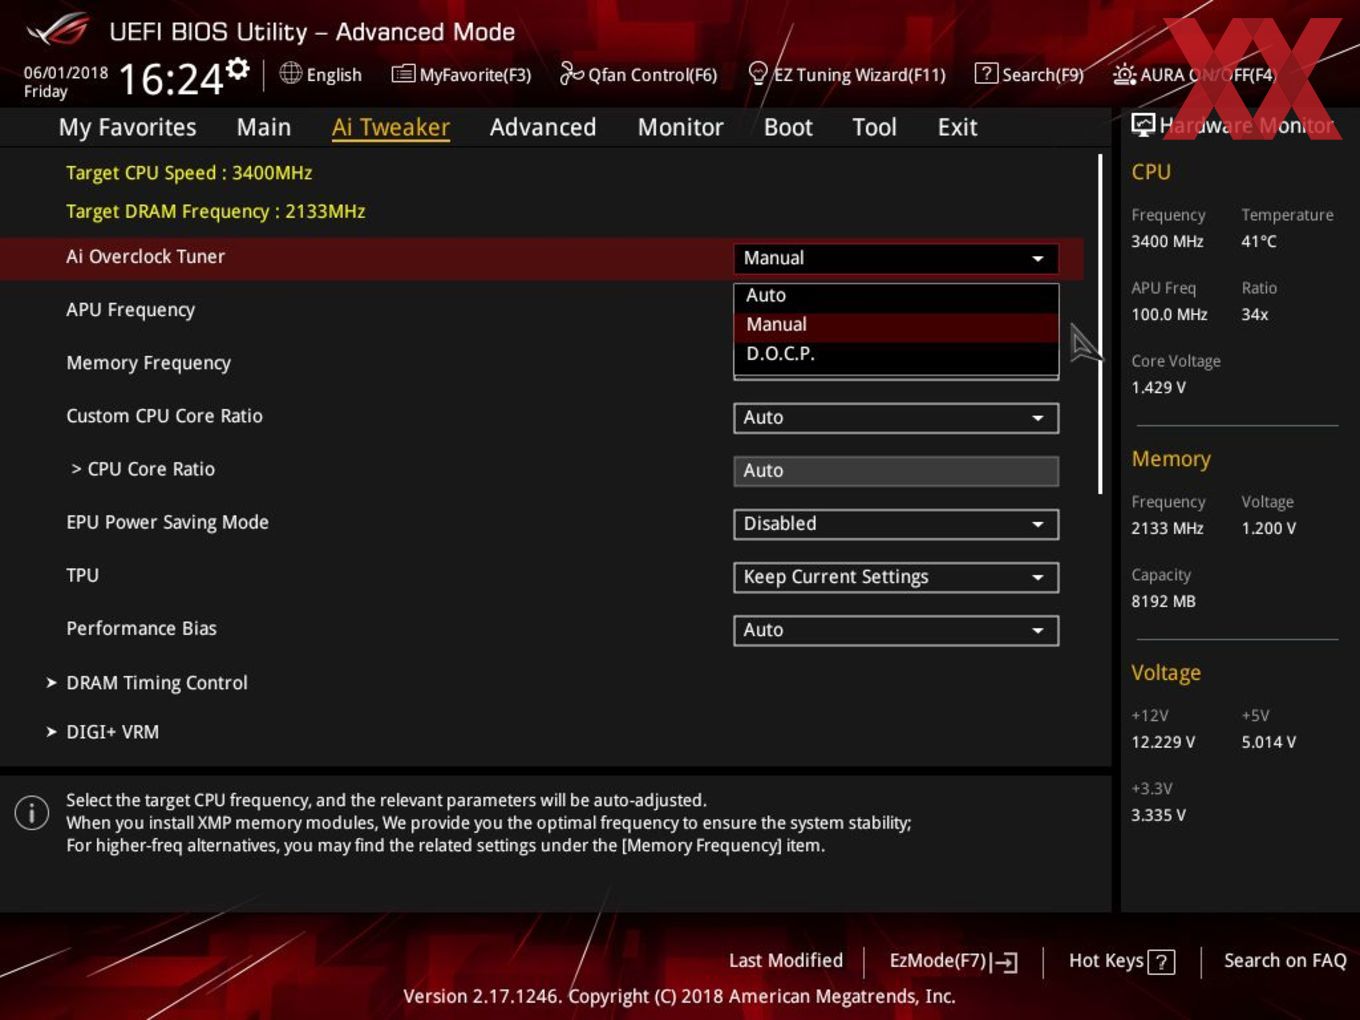Image resolution: width=1360 pixels, height=1020 pixels.
Task: Switch to EzMode(F7)
Action: click(x=953, y=961)
